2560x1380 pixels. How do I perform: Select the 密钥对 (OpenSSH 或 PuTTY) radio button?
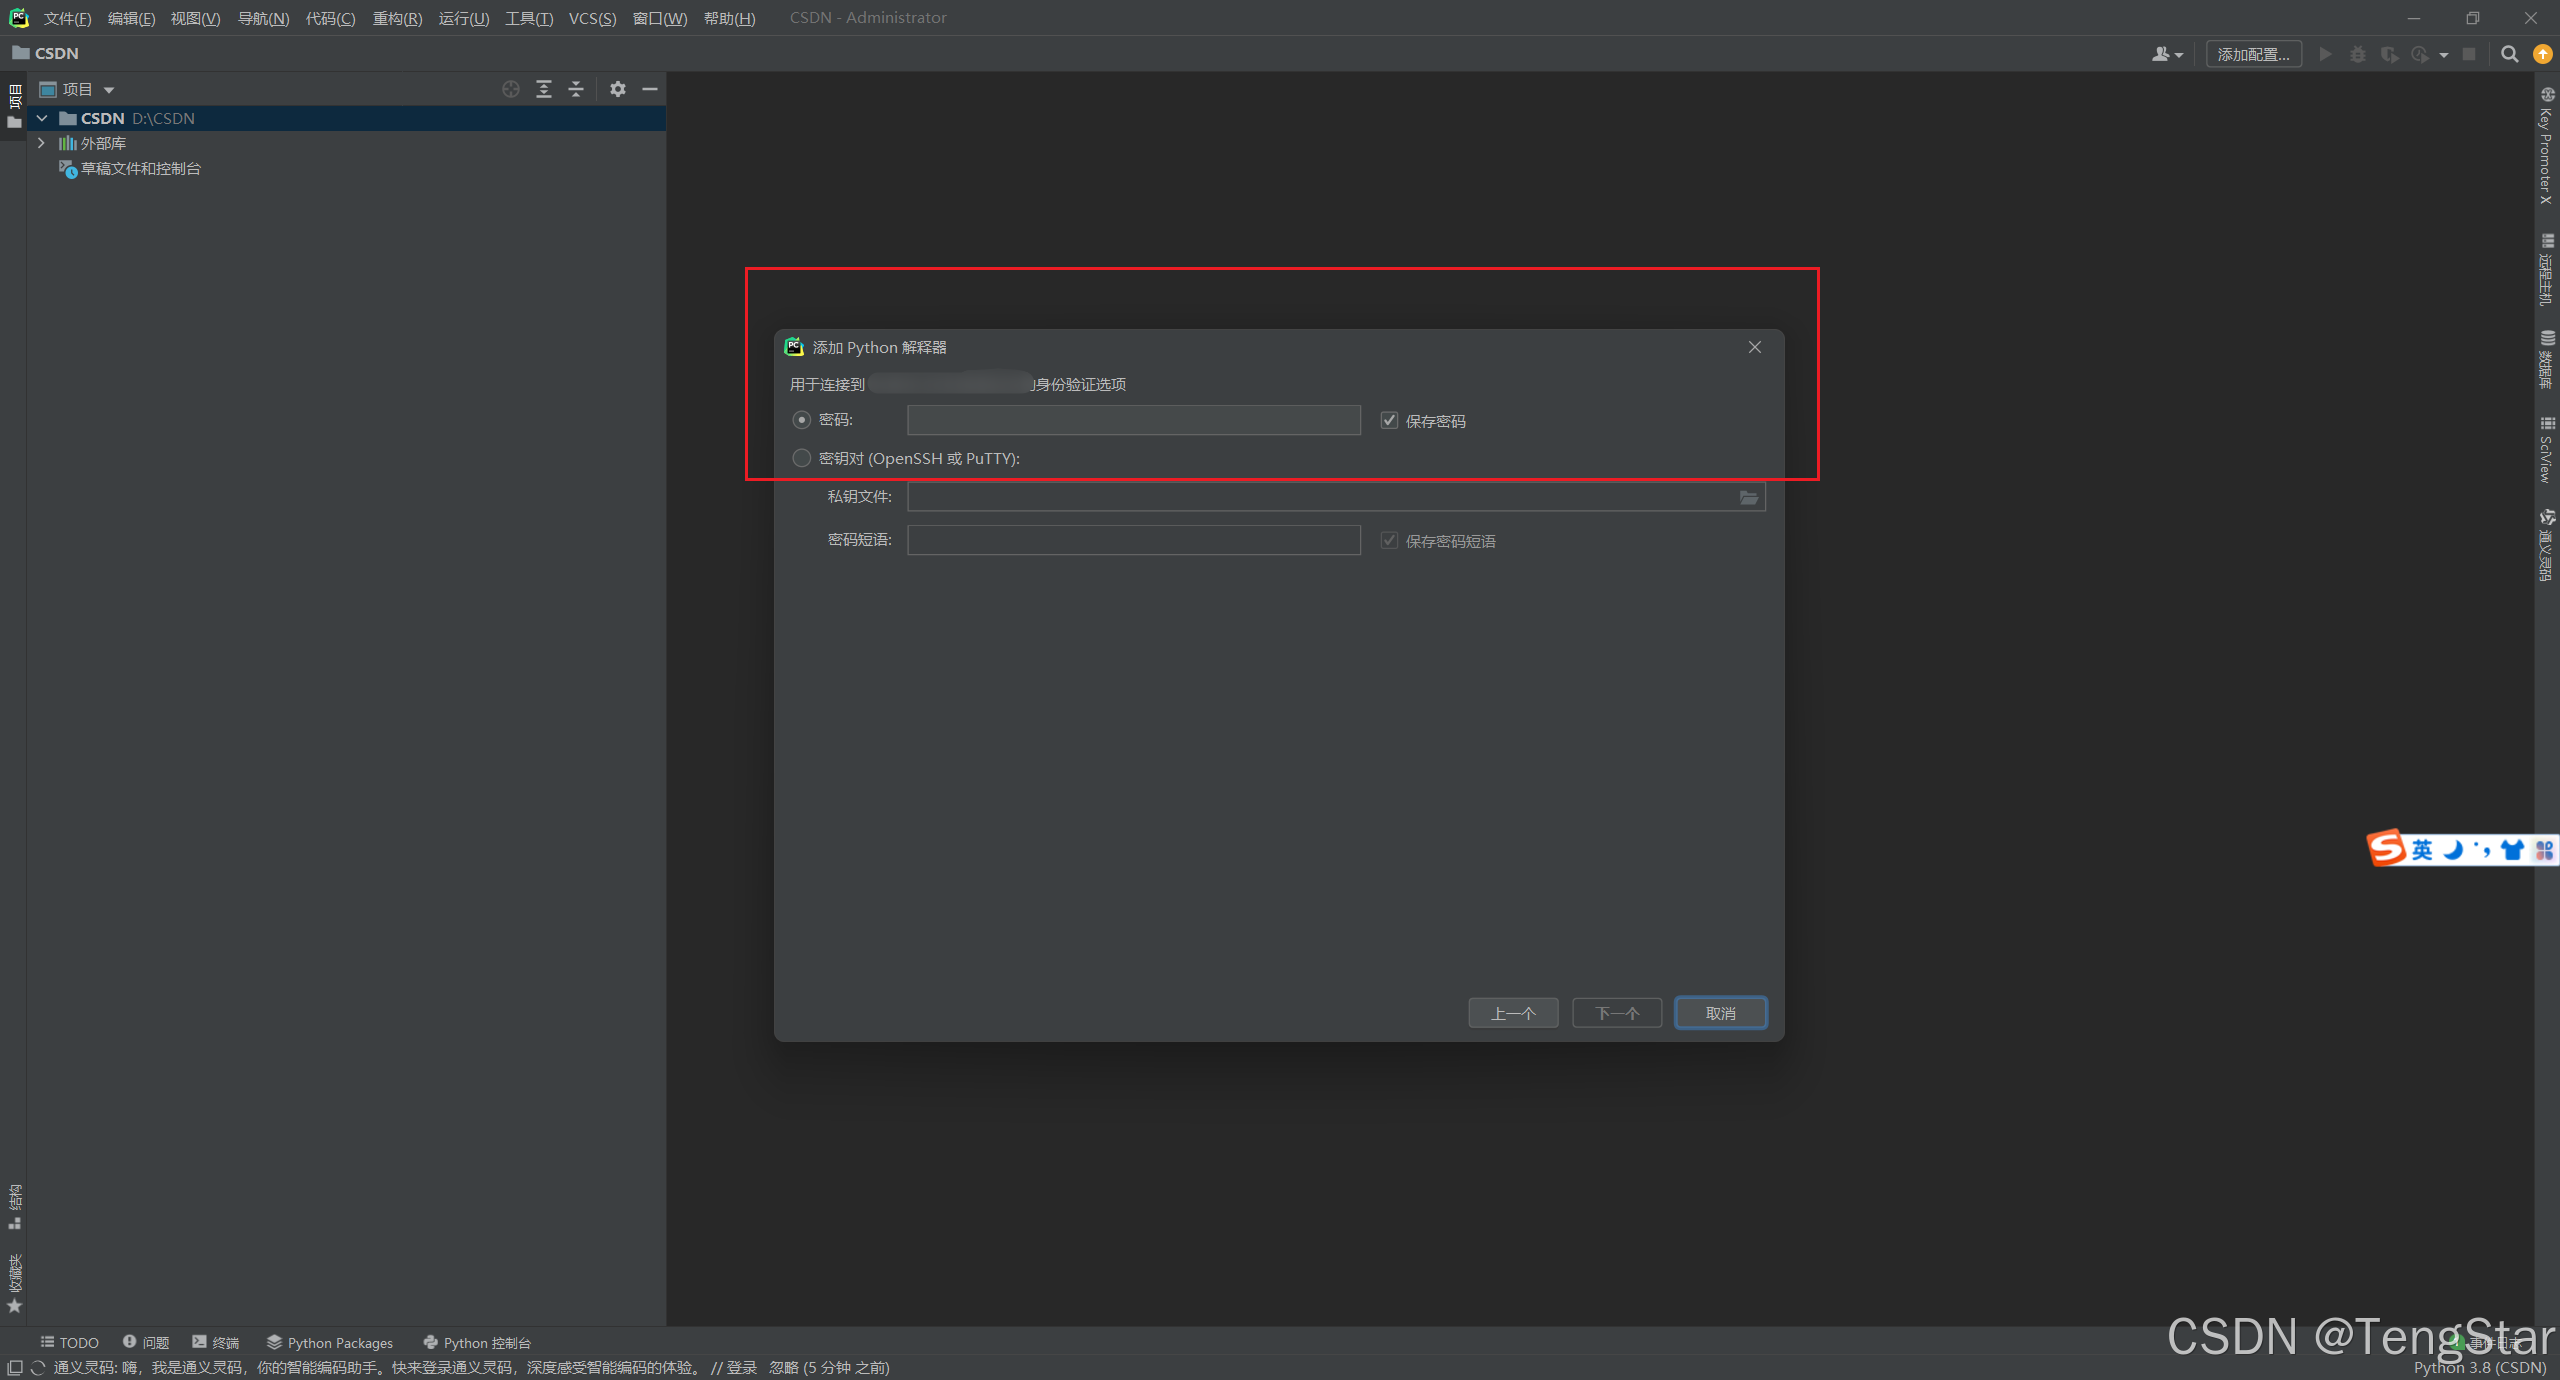(x=802, y=458)
